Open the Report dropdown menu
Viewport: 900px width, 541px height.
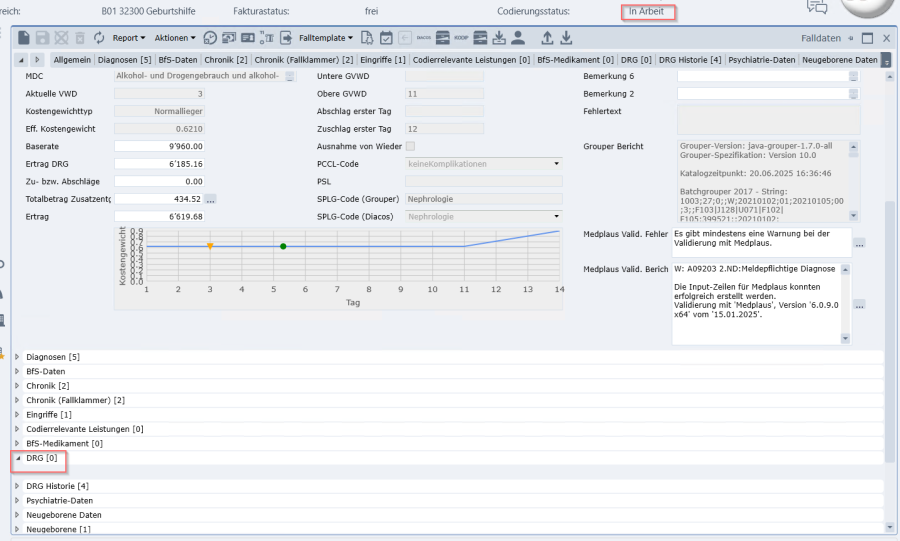pos(128,38)
